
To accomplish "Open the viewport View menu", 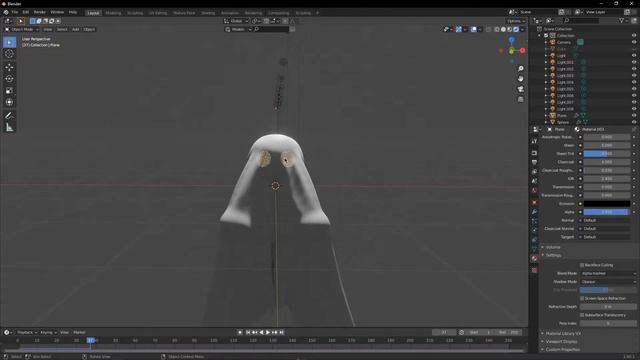I will 48,29.
